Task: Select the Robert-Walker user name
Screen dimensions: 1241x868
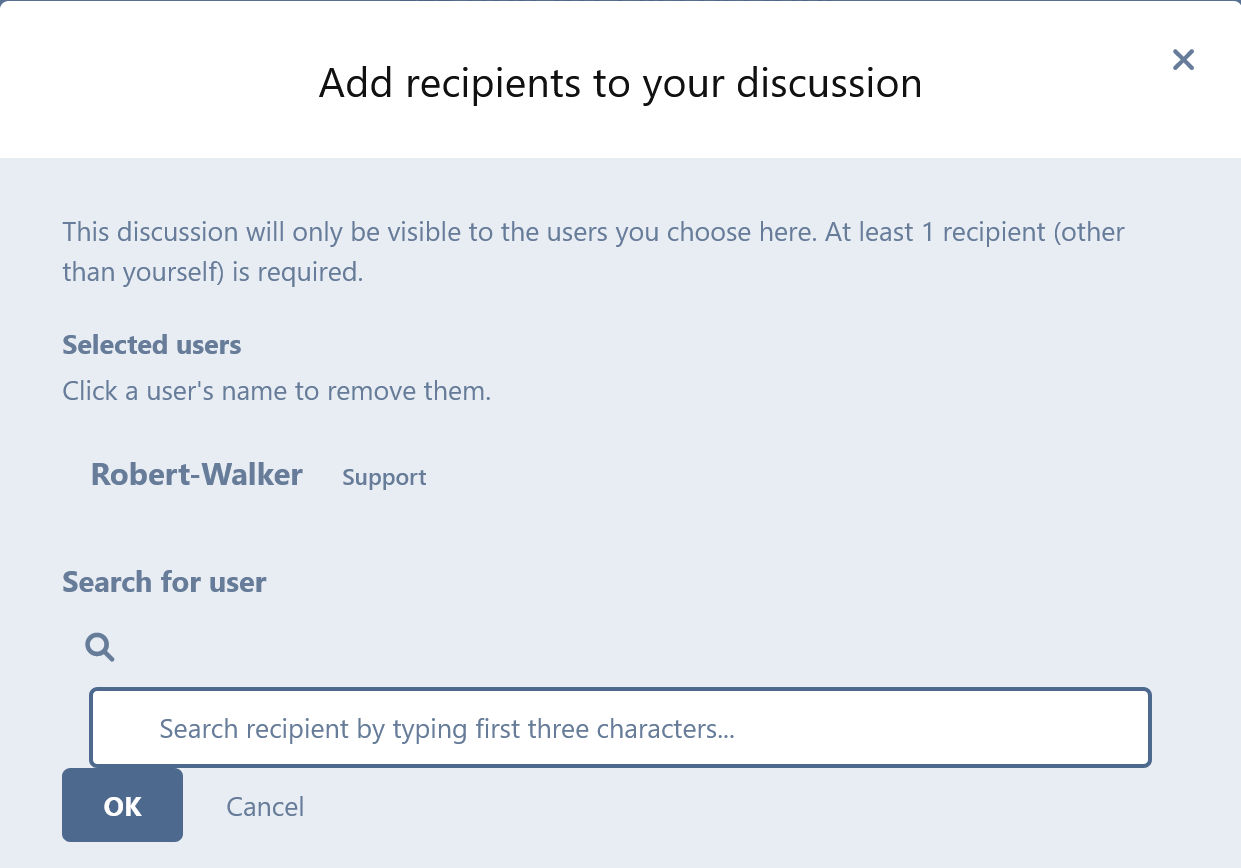Action: [x=197, y=474]
